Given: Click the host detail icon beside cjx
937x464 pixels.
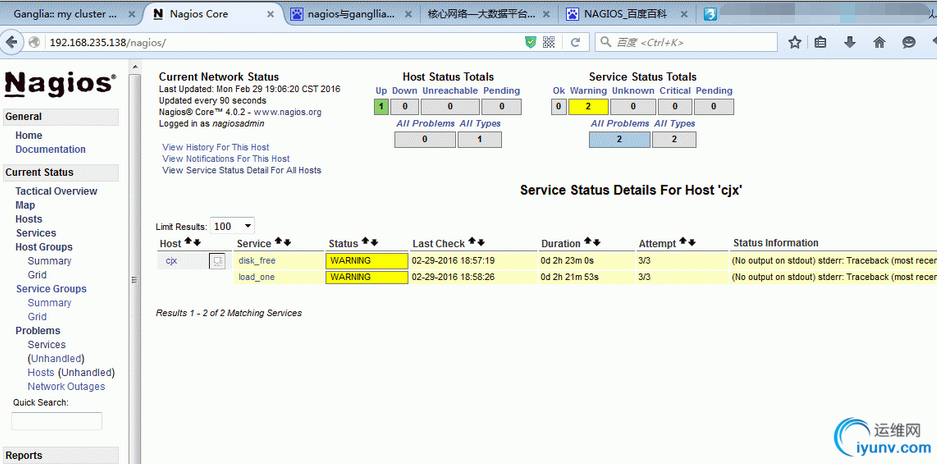Looking at the screenshot, I should pos(216,261).
